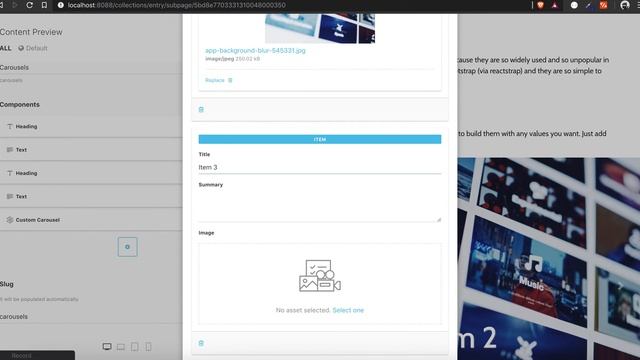Switch preview to desktop view
Image resolution: width=640 pixels, height=360 pixels.
(107, 347)
